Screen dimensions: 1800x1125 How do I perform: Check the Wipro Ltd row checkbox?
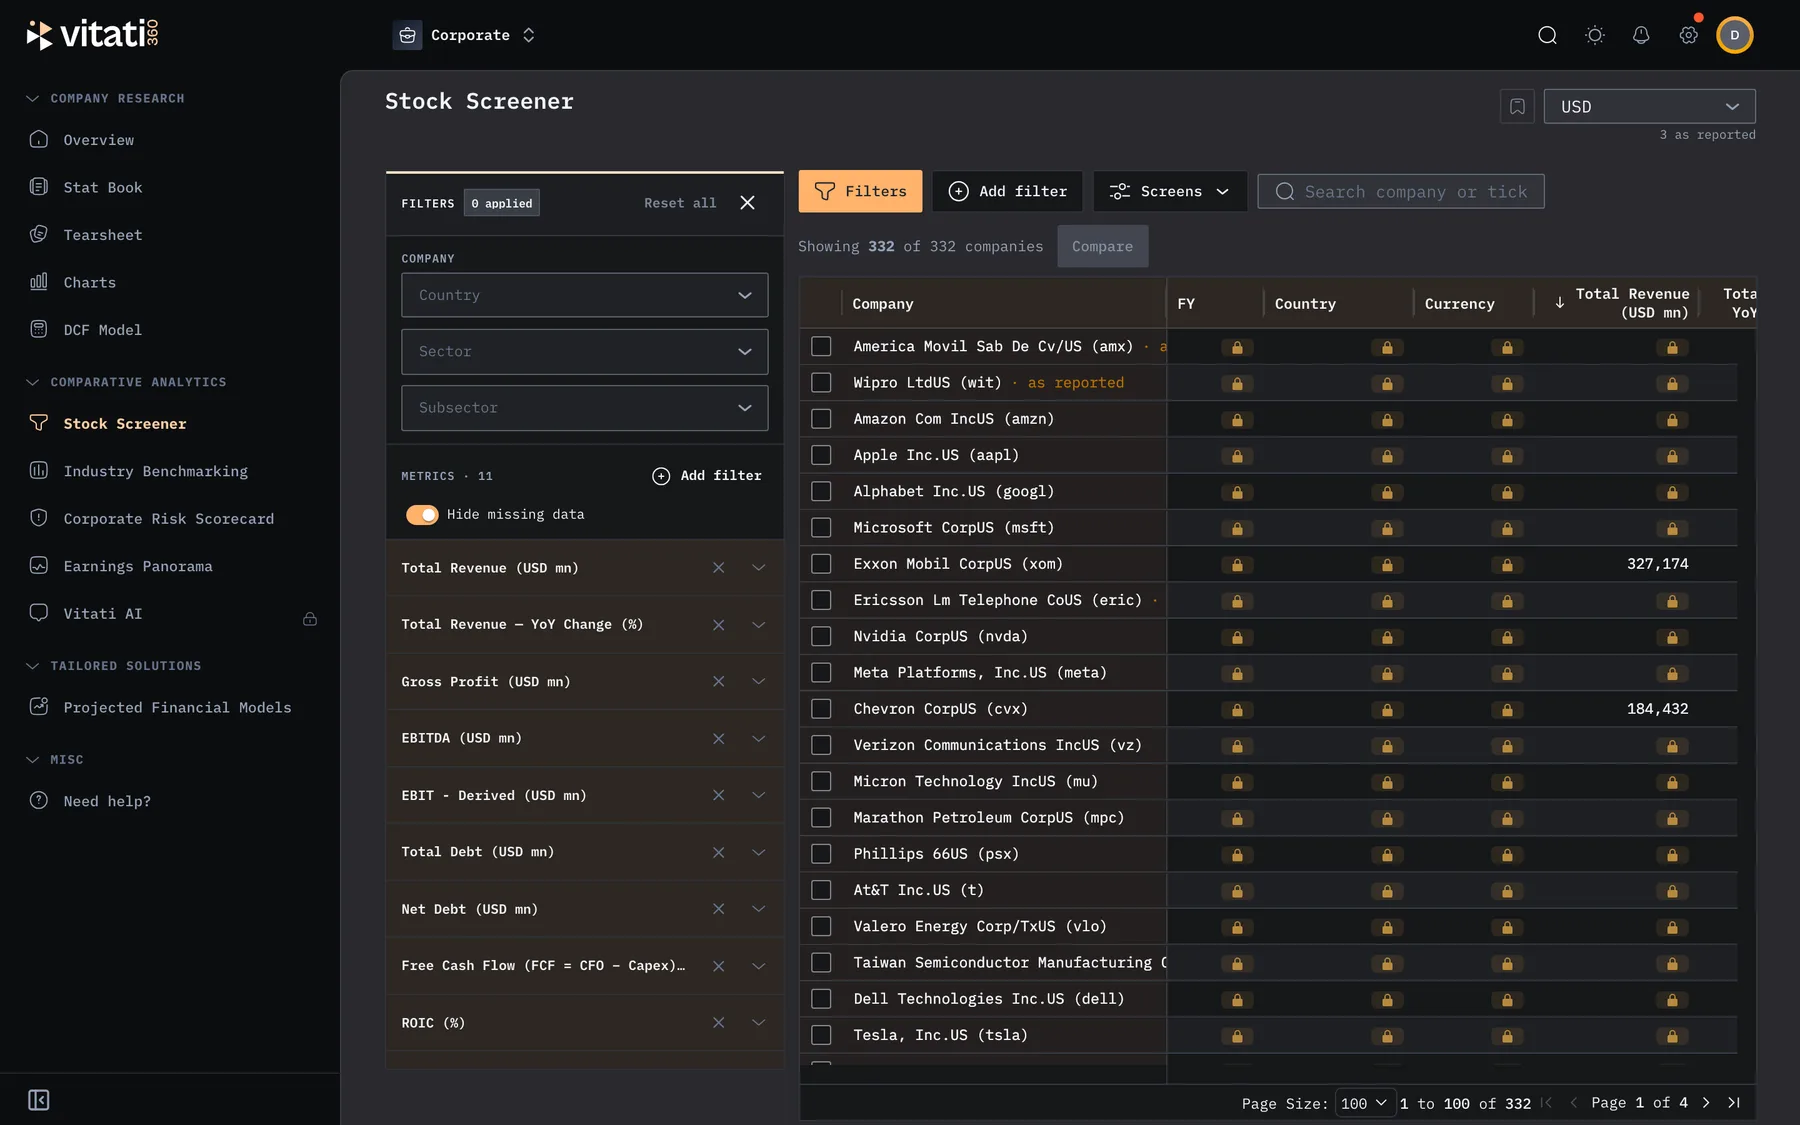821,382
